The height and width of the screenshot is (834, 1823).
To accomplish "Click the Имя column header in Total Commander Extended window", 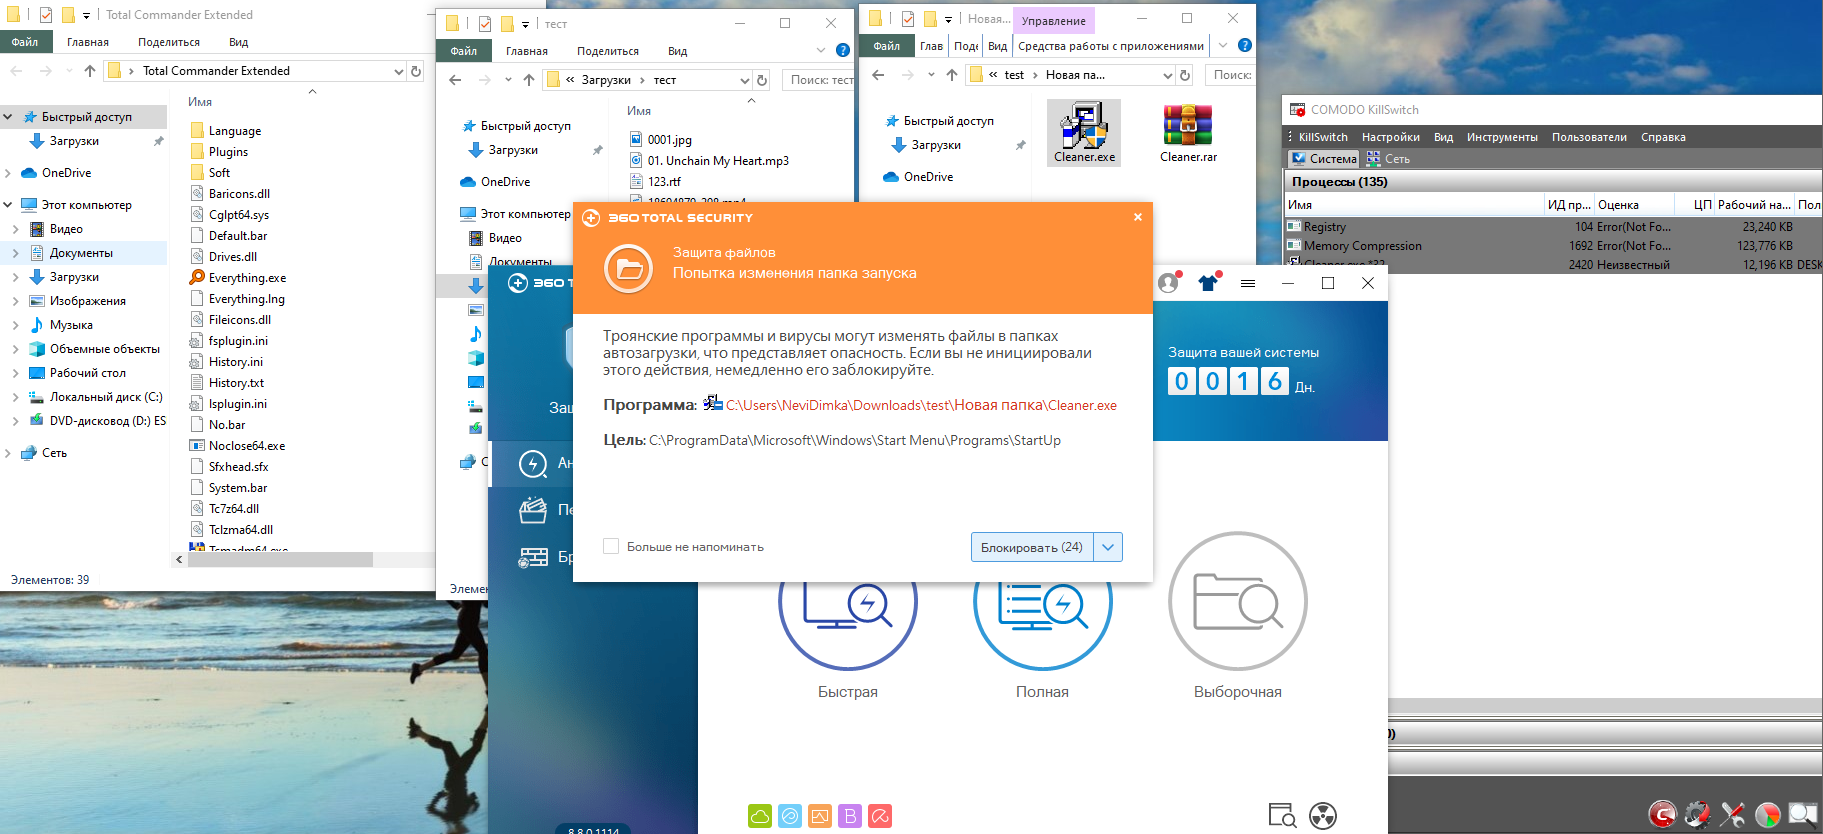I will pyautogui.click(x=200, y=102).
